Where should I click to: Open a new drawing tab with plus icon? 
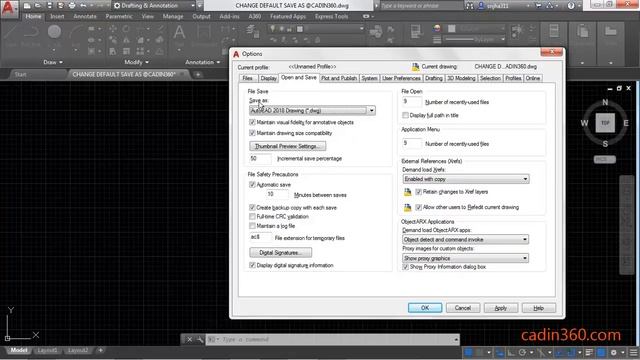pyautogui.click(x=198, y=74)
